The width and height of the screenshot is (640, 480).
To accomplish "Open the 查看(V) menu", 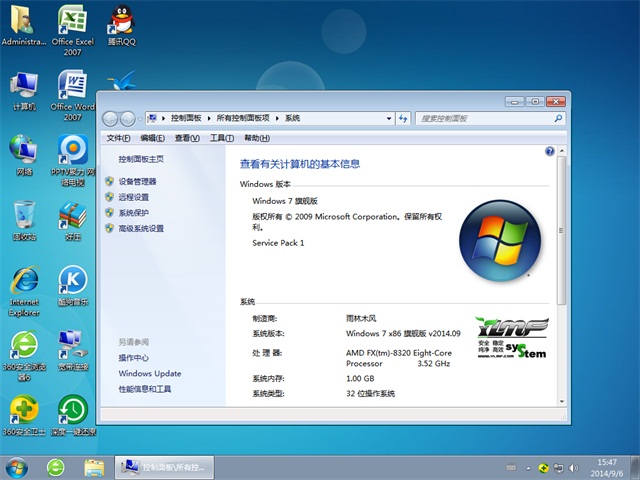I will (187, 138).
